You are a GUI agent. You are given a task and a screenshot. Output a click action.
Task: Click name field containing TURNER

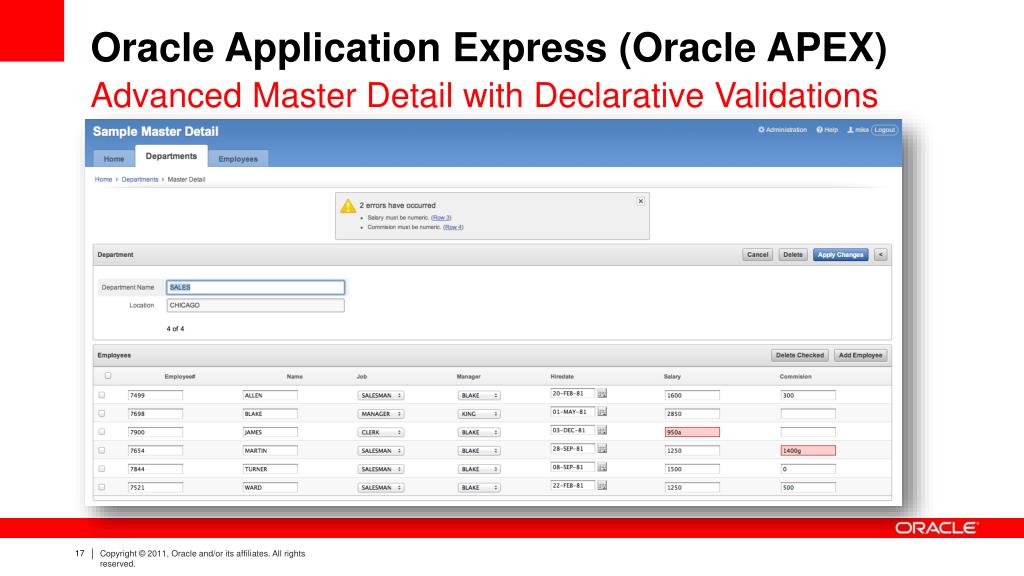[270, 469]
